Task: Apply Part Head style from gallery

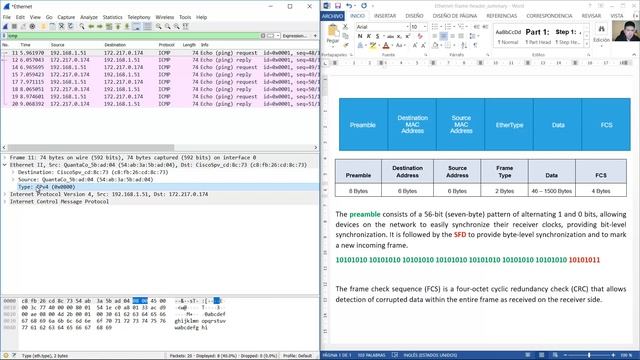Action: 538,37
